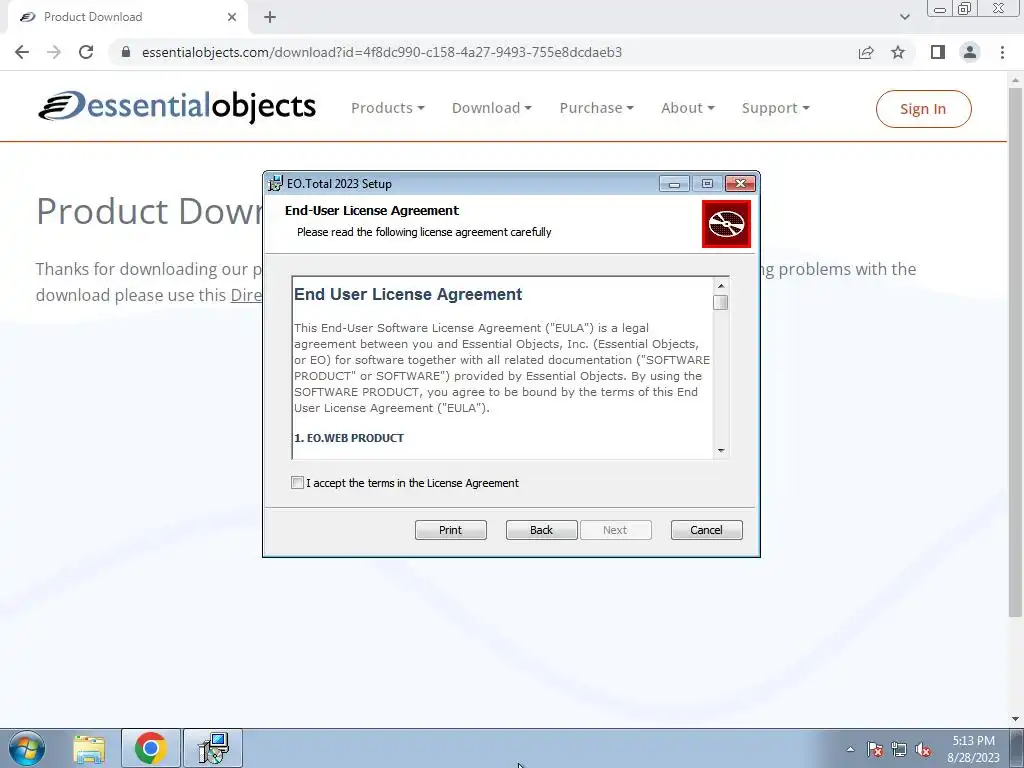Click the installer disc logo icon
Screen dimensions: 1024x768
[x=726, y=224]
